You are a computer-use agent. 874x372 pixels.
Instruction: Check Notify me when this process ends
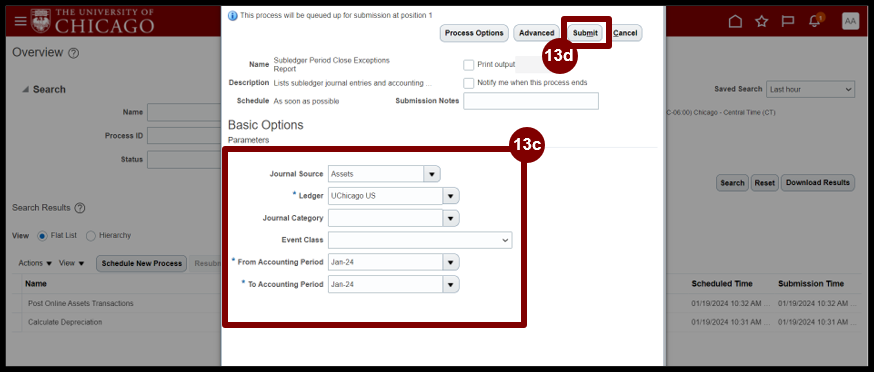pyautogui.click(x=469, y=83)
